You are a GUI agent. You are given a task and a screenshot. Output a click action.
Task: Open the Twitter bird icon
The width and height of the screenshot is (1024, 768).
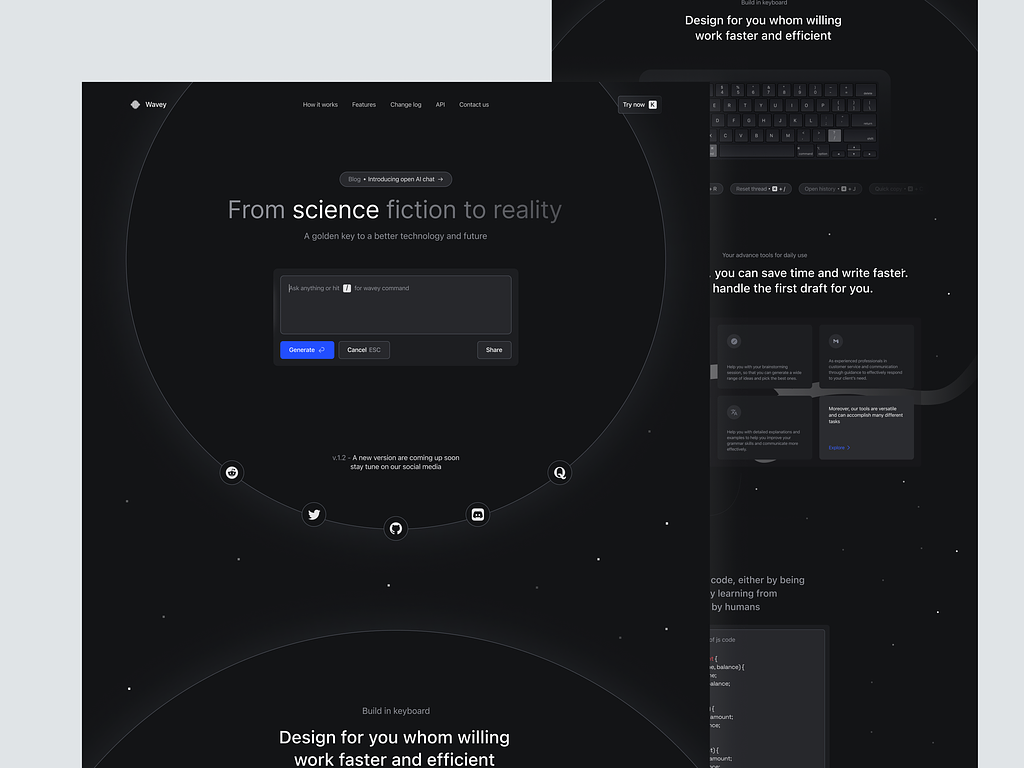(314, 514)
